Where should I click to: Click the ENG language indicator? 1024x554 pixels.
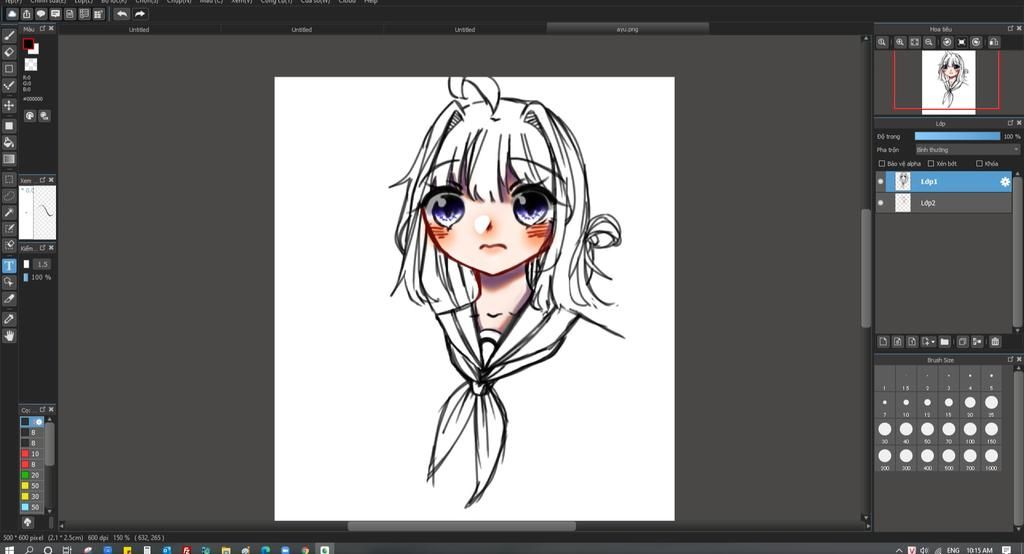(953, 550)
